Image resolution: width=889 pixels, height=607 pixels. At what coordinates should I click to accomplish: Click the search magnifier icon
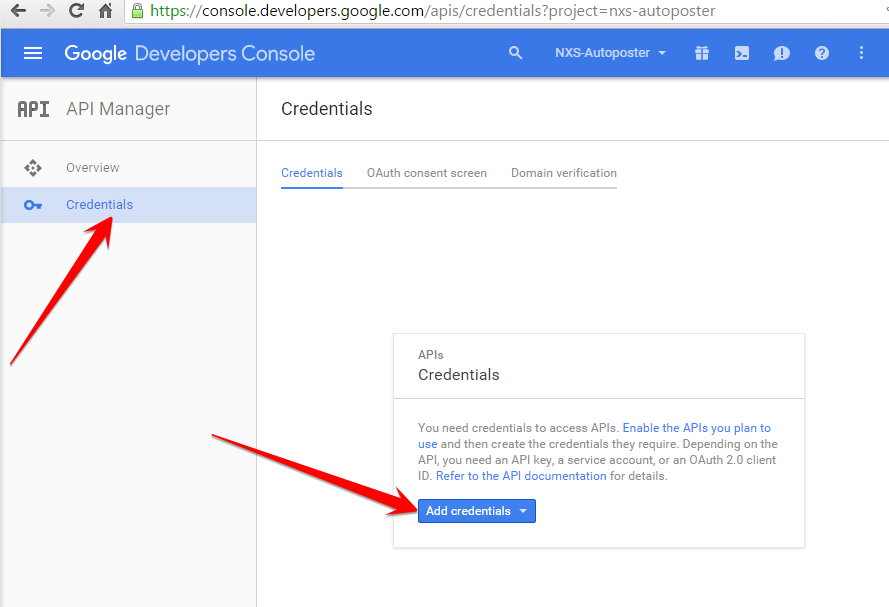click(x=515, y=53)
